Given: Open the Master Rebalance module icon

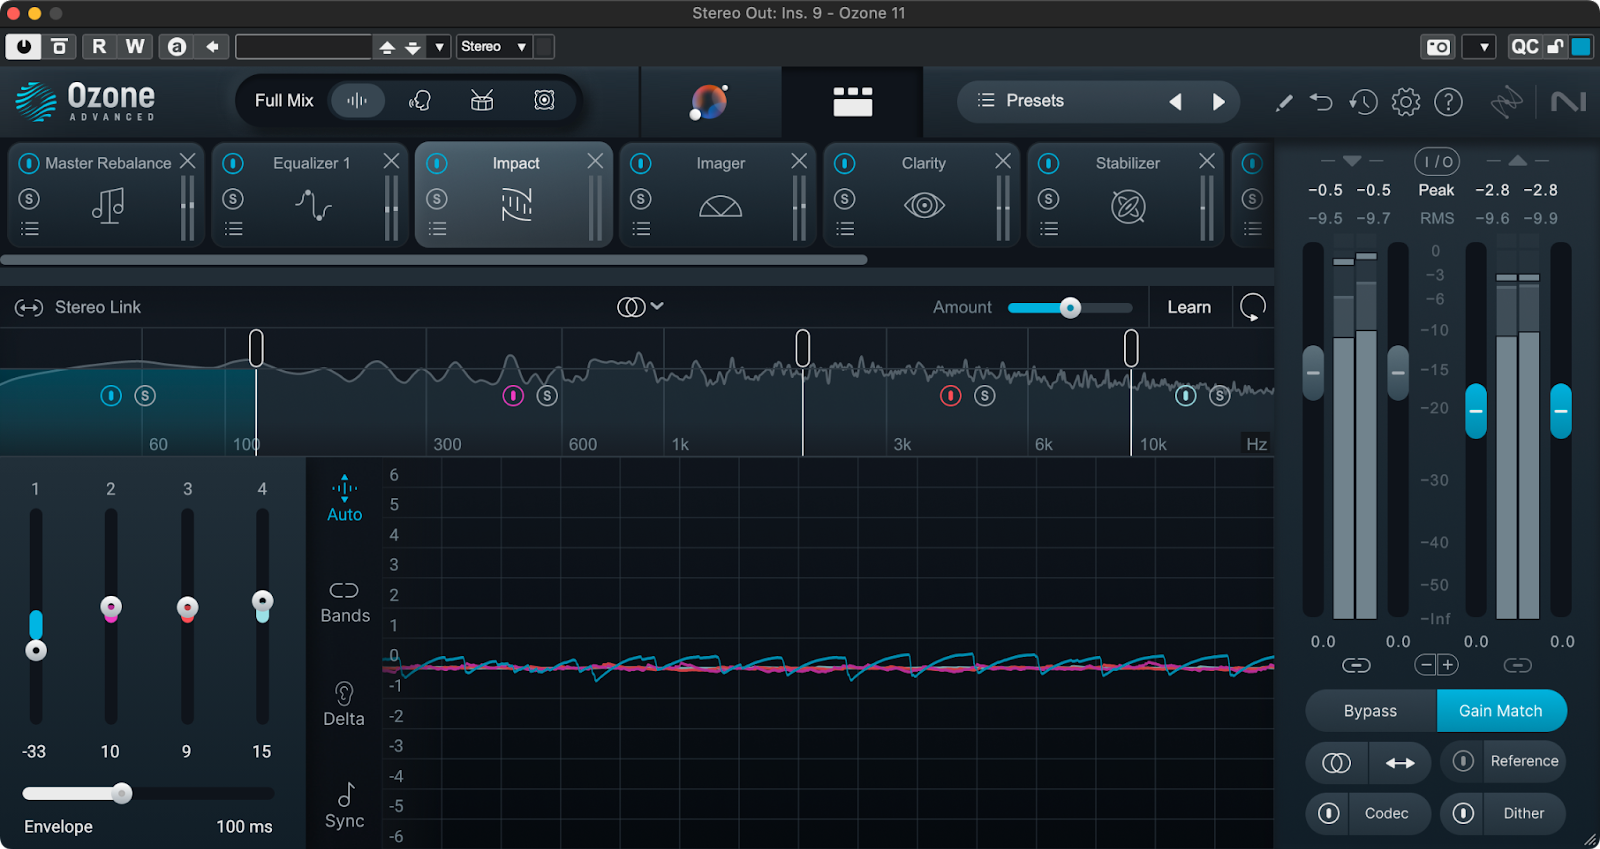Looking at the screenshot, I should pos(108,206).
